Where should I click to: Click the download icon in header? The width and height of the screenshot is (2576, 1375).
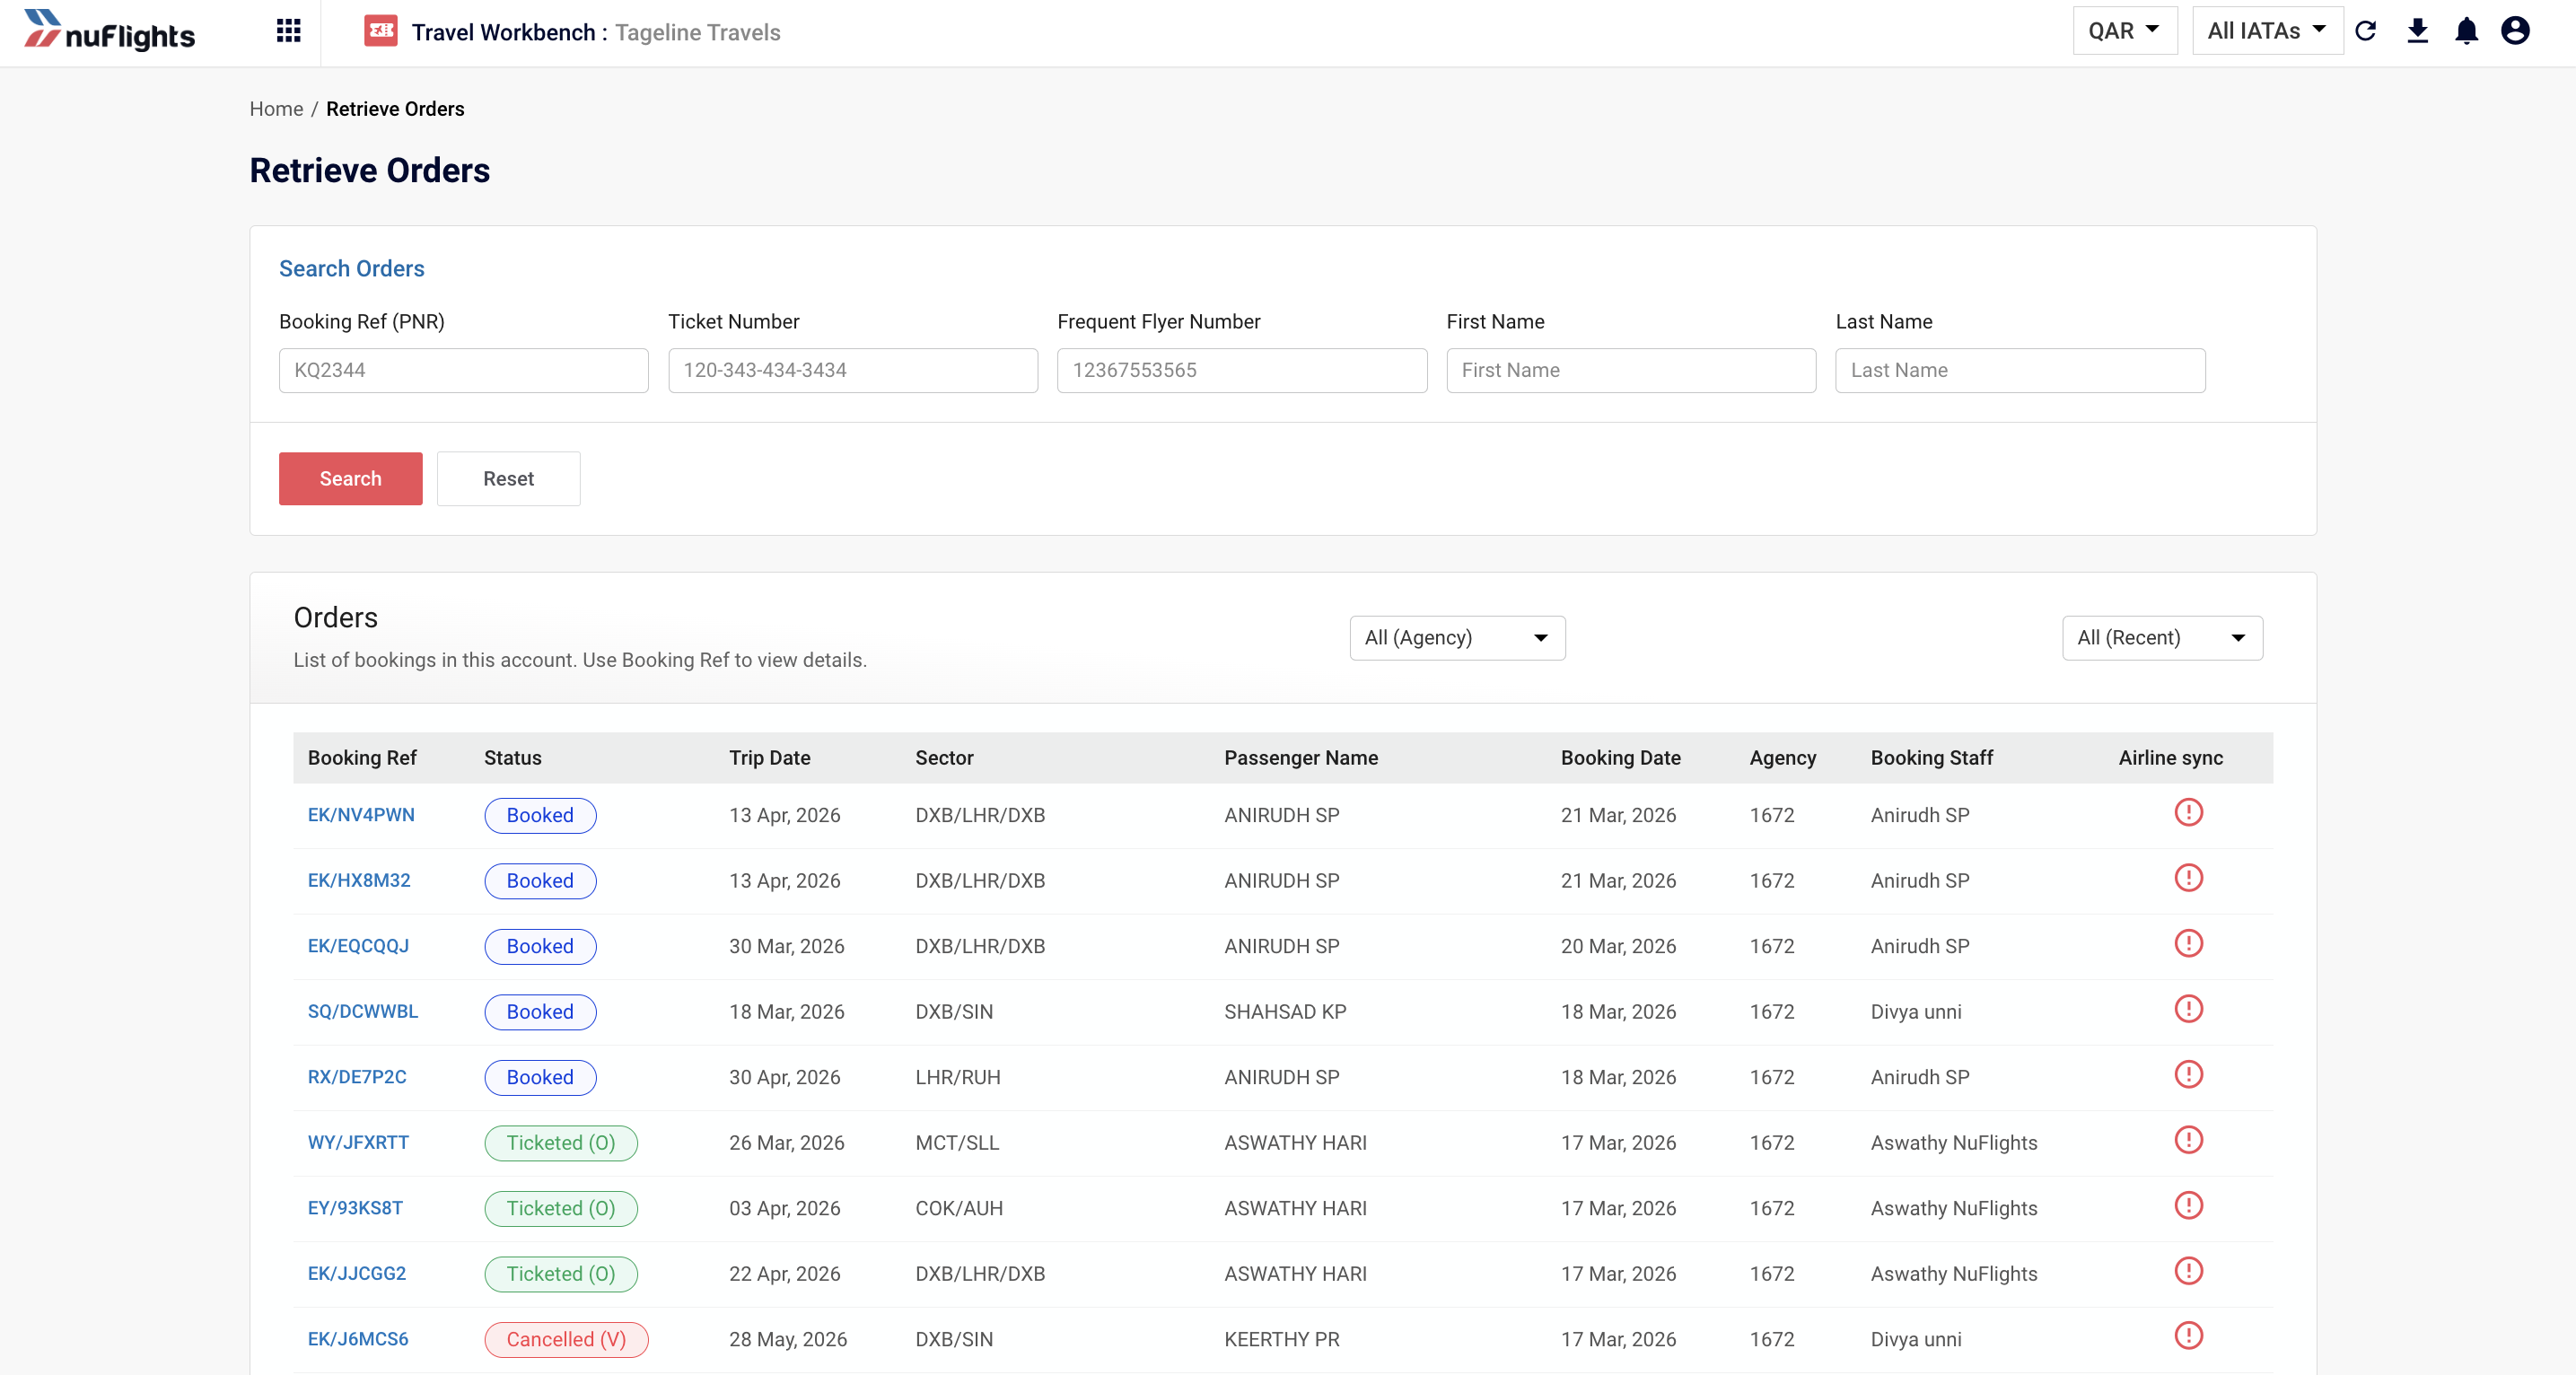click(2417, 31)
